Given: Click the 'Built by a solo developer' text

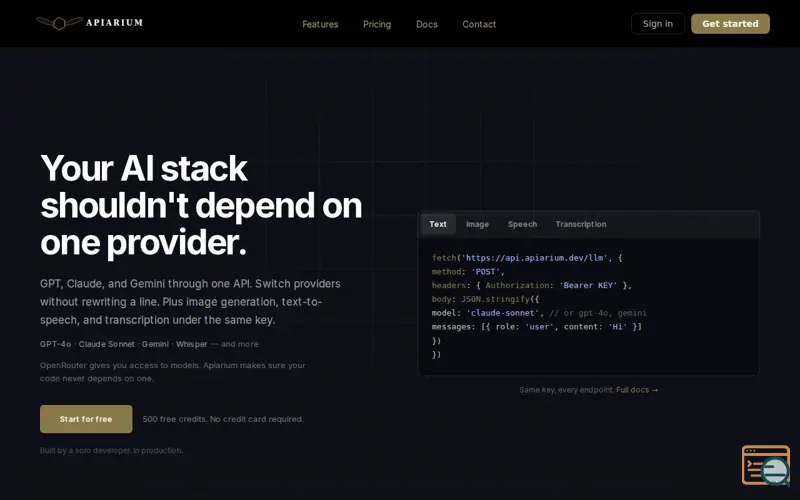Looking at the screenshot, I should 111,451.
